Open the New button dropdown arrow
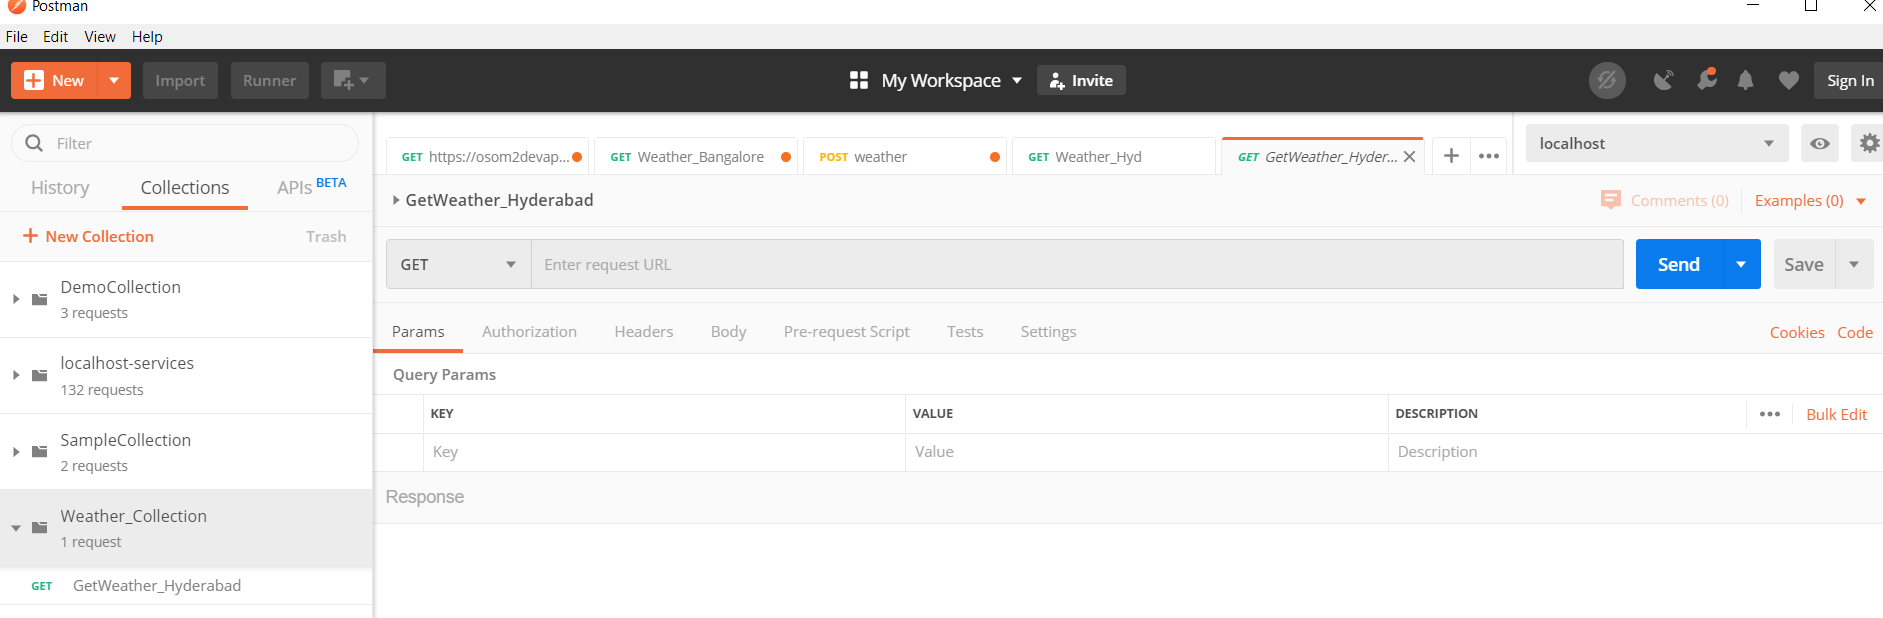 pyautogui.click(x=114, y=80)
